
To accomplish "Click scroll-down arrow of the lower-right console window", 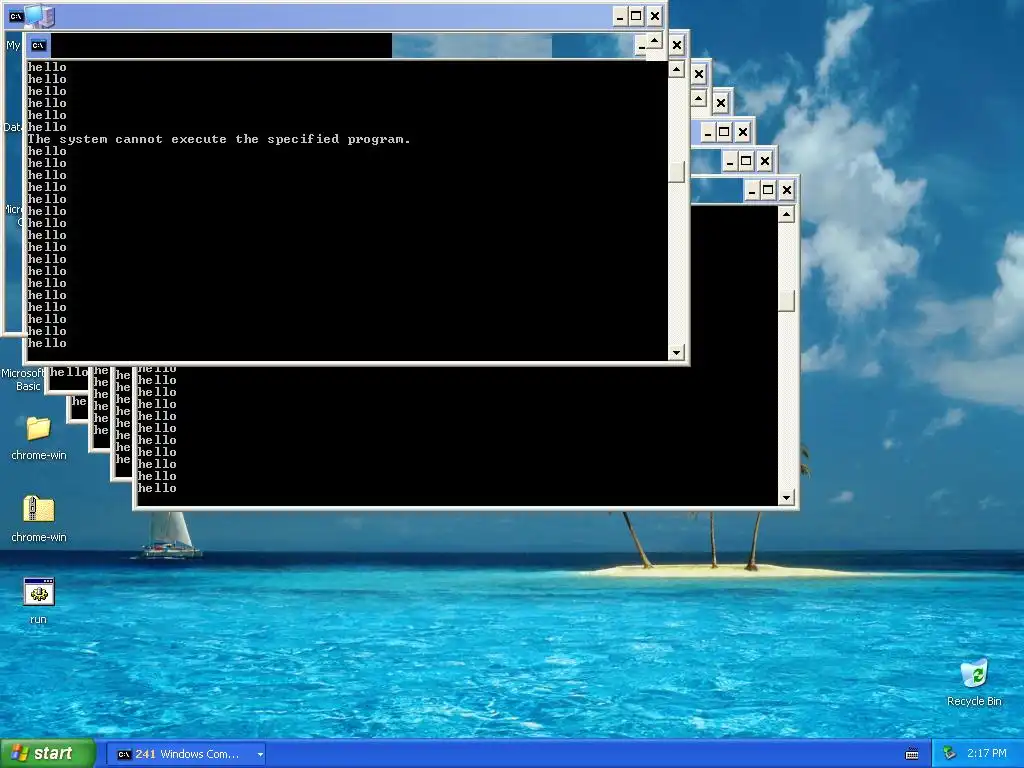I will pyautogui.click(x=786, y=498).
